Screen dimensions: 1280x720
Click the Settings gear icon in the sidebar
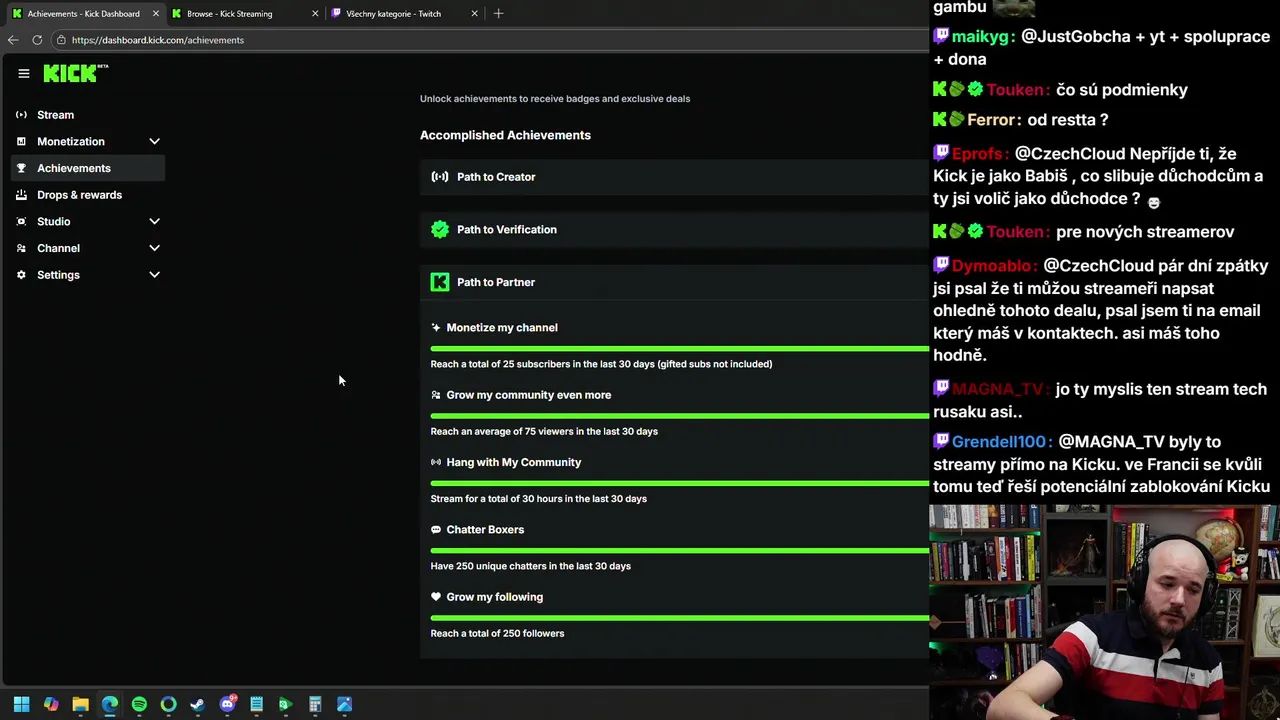pyautogui.click(x=21, y=275)
